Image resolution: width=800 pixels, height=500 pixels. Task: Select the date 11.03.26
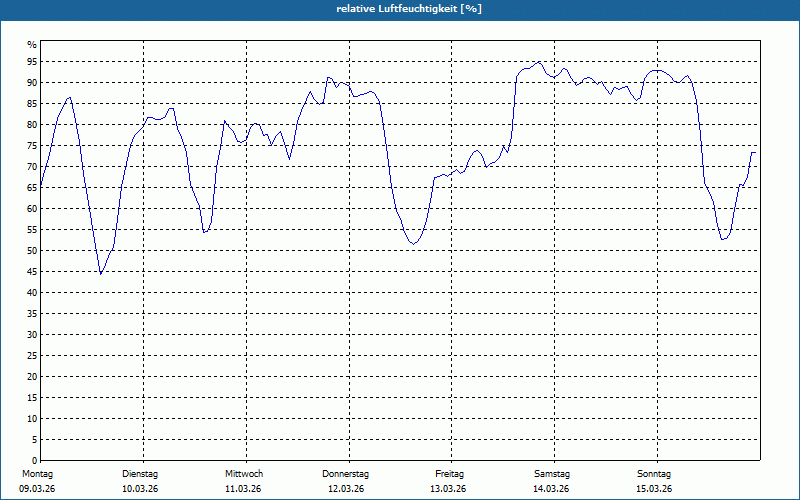(x=243, y=489)
